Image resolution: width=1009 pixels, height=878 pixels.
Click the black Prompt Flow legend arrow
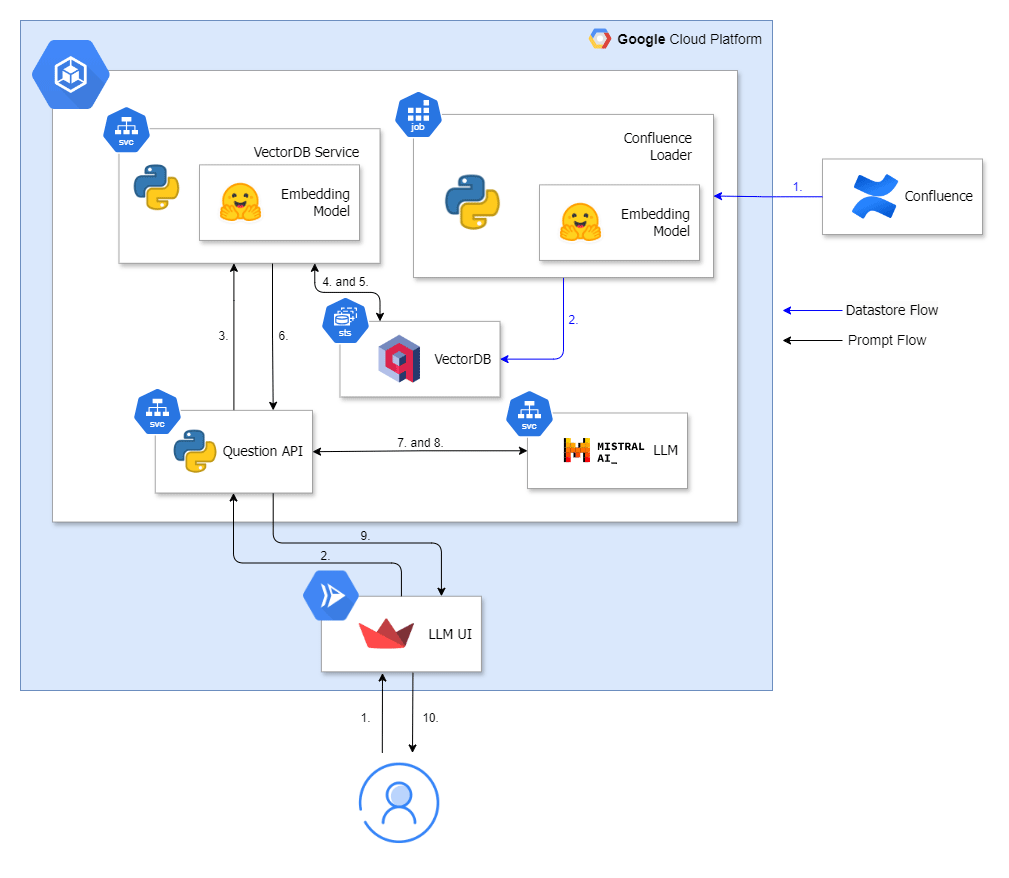812,340
